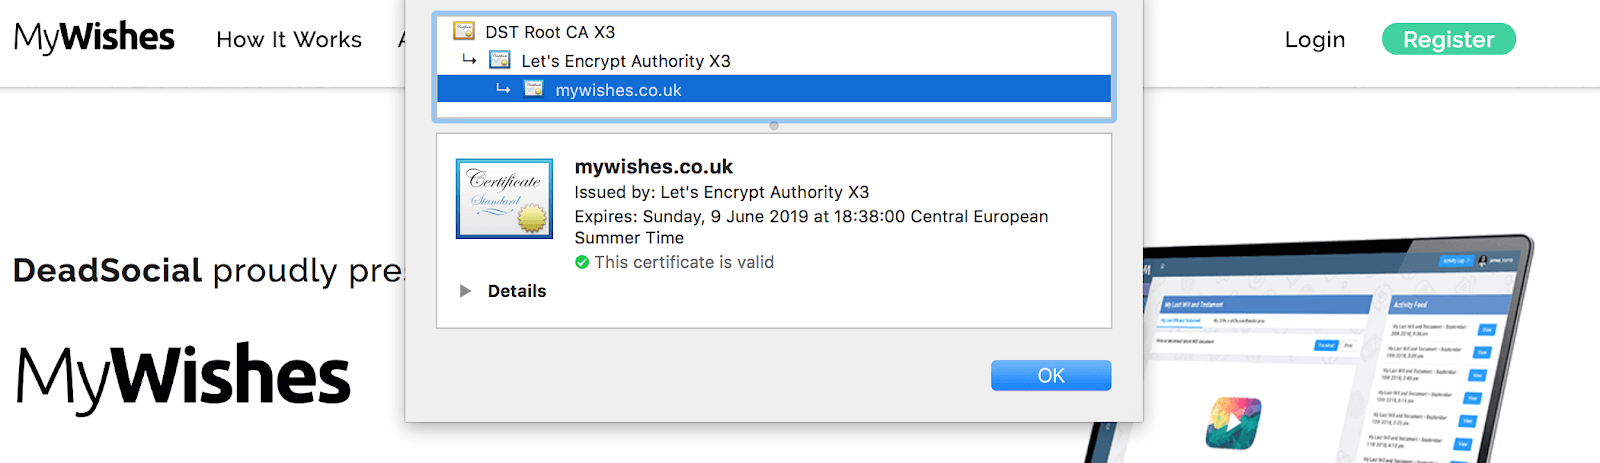Open the How It Works menu item

coord(289,39)
